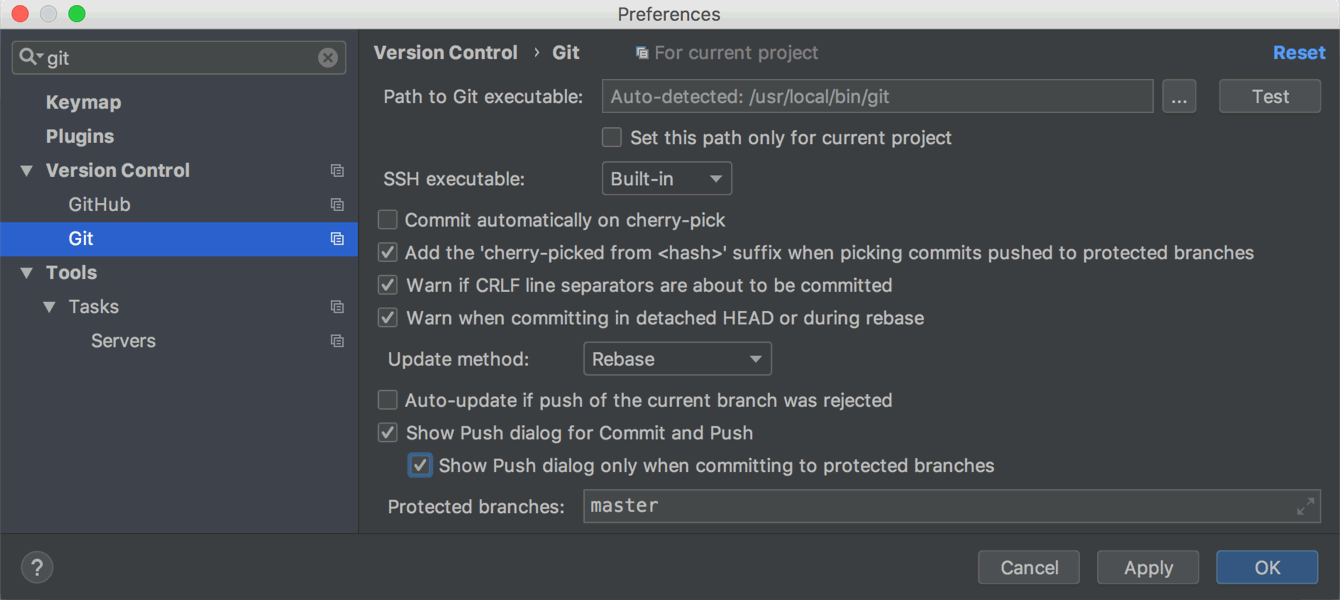The height and width of the screenshot is (600, 1340).
Task: Uncheck Warn if CRLF line separators
Action: point(388,285)
